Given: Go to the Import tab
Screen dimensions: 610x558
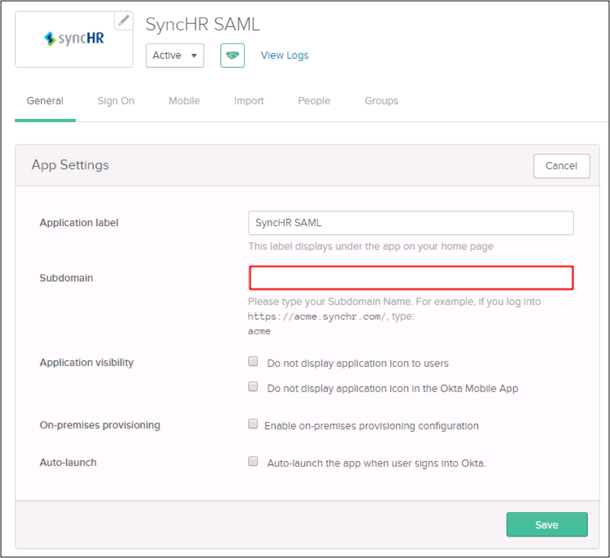Looking at the screenshot, I should [x=249, y=101].
